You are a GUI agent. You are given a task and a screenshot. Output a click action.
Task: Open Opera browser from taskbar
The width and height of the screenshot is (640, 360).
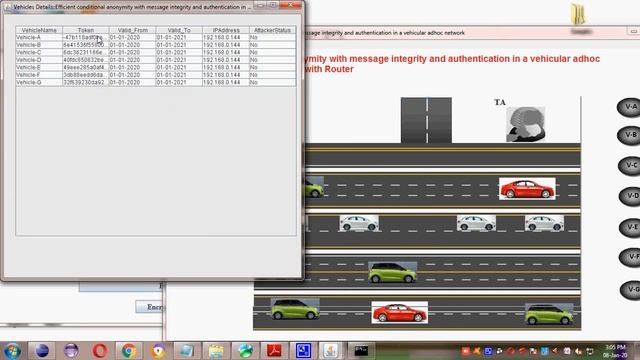pyautogui.click(x=100, y=351)
